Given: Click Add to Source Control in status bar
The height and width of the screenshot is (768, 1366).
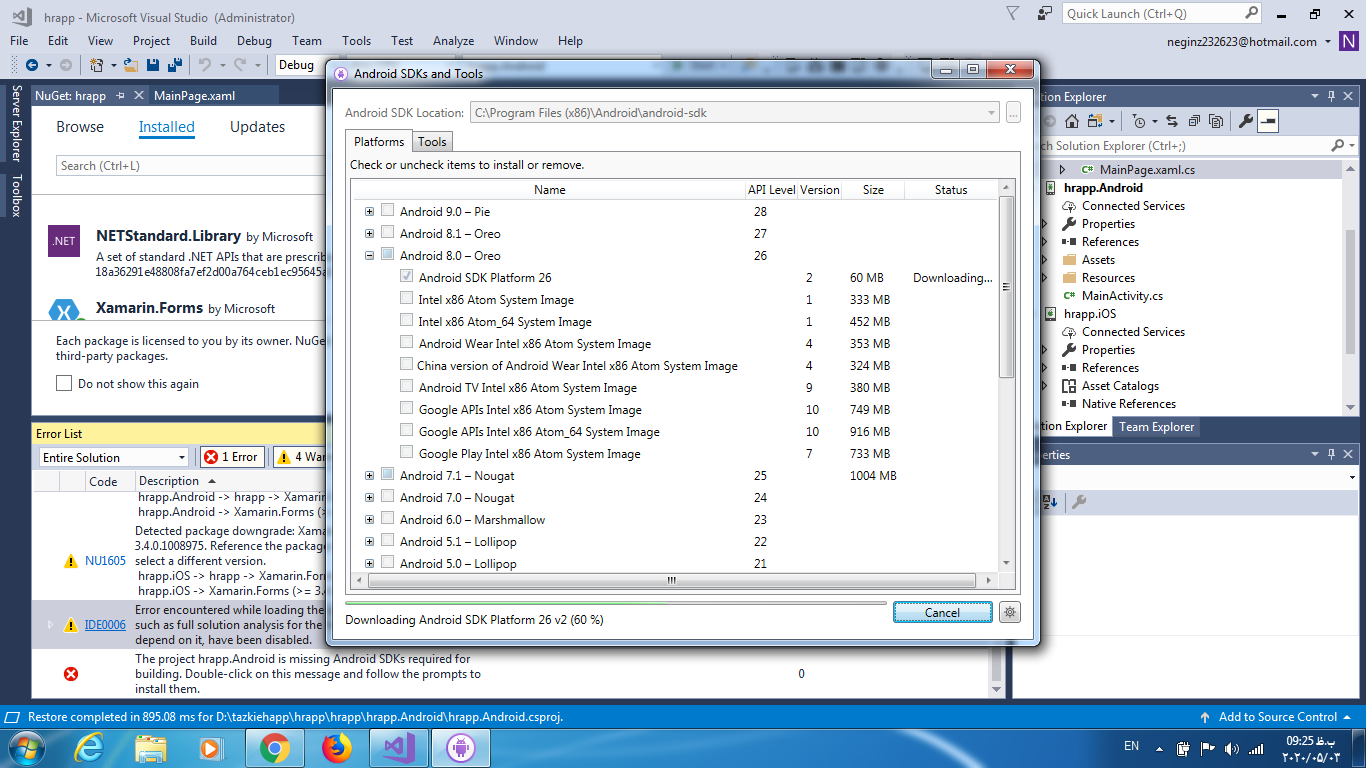Looking at the screenshot, I should click(x=1278, y=717).
